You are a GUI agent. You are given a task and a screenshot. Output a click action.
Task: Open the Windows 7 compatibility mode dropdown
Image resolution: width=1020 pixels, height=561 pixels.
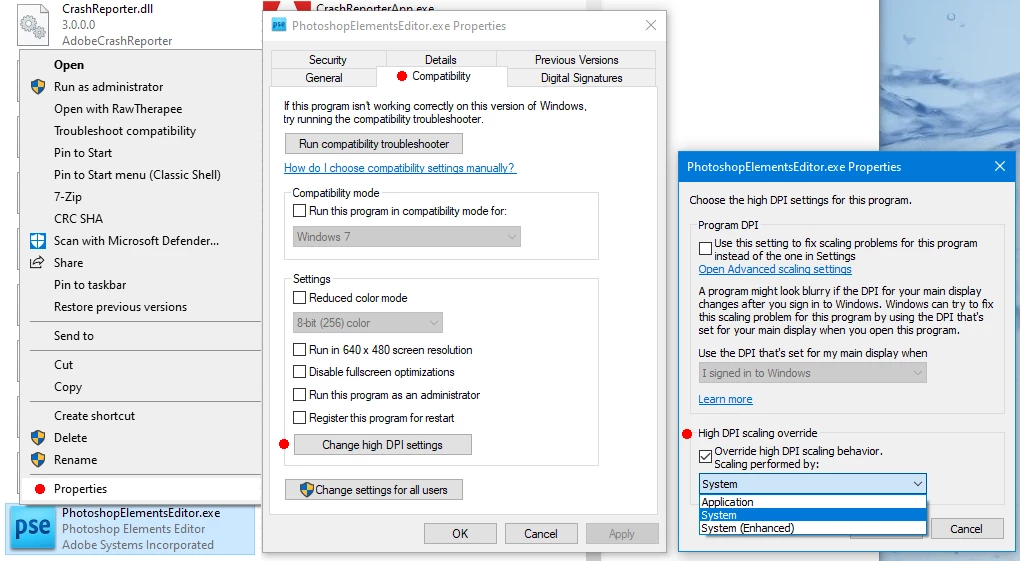point(407,237)
